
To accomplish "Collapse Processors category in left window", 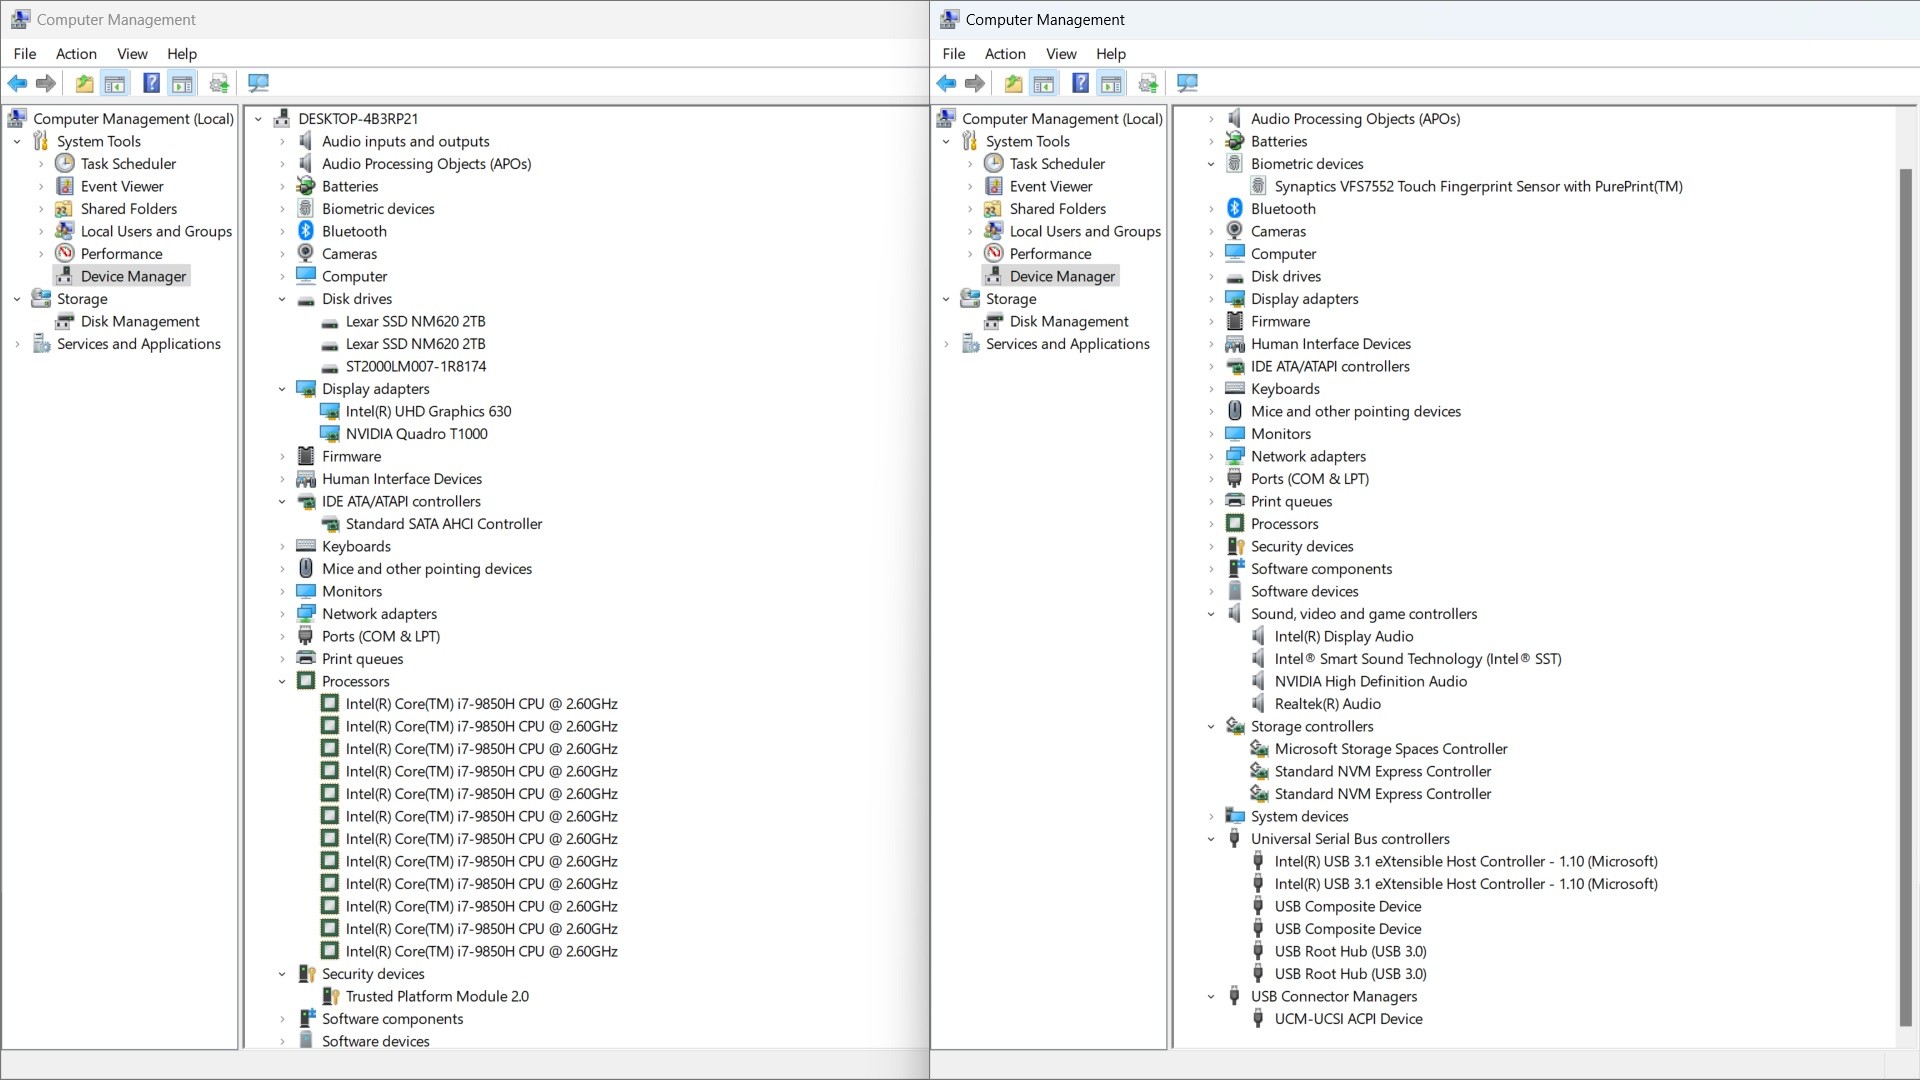I will [282, 682].
